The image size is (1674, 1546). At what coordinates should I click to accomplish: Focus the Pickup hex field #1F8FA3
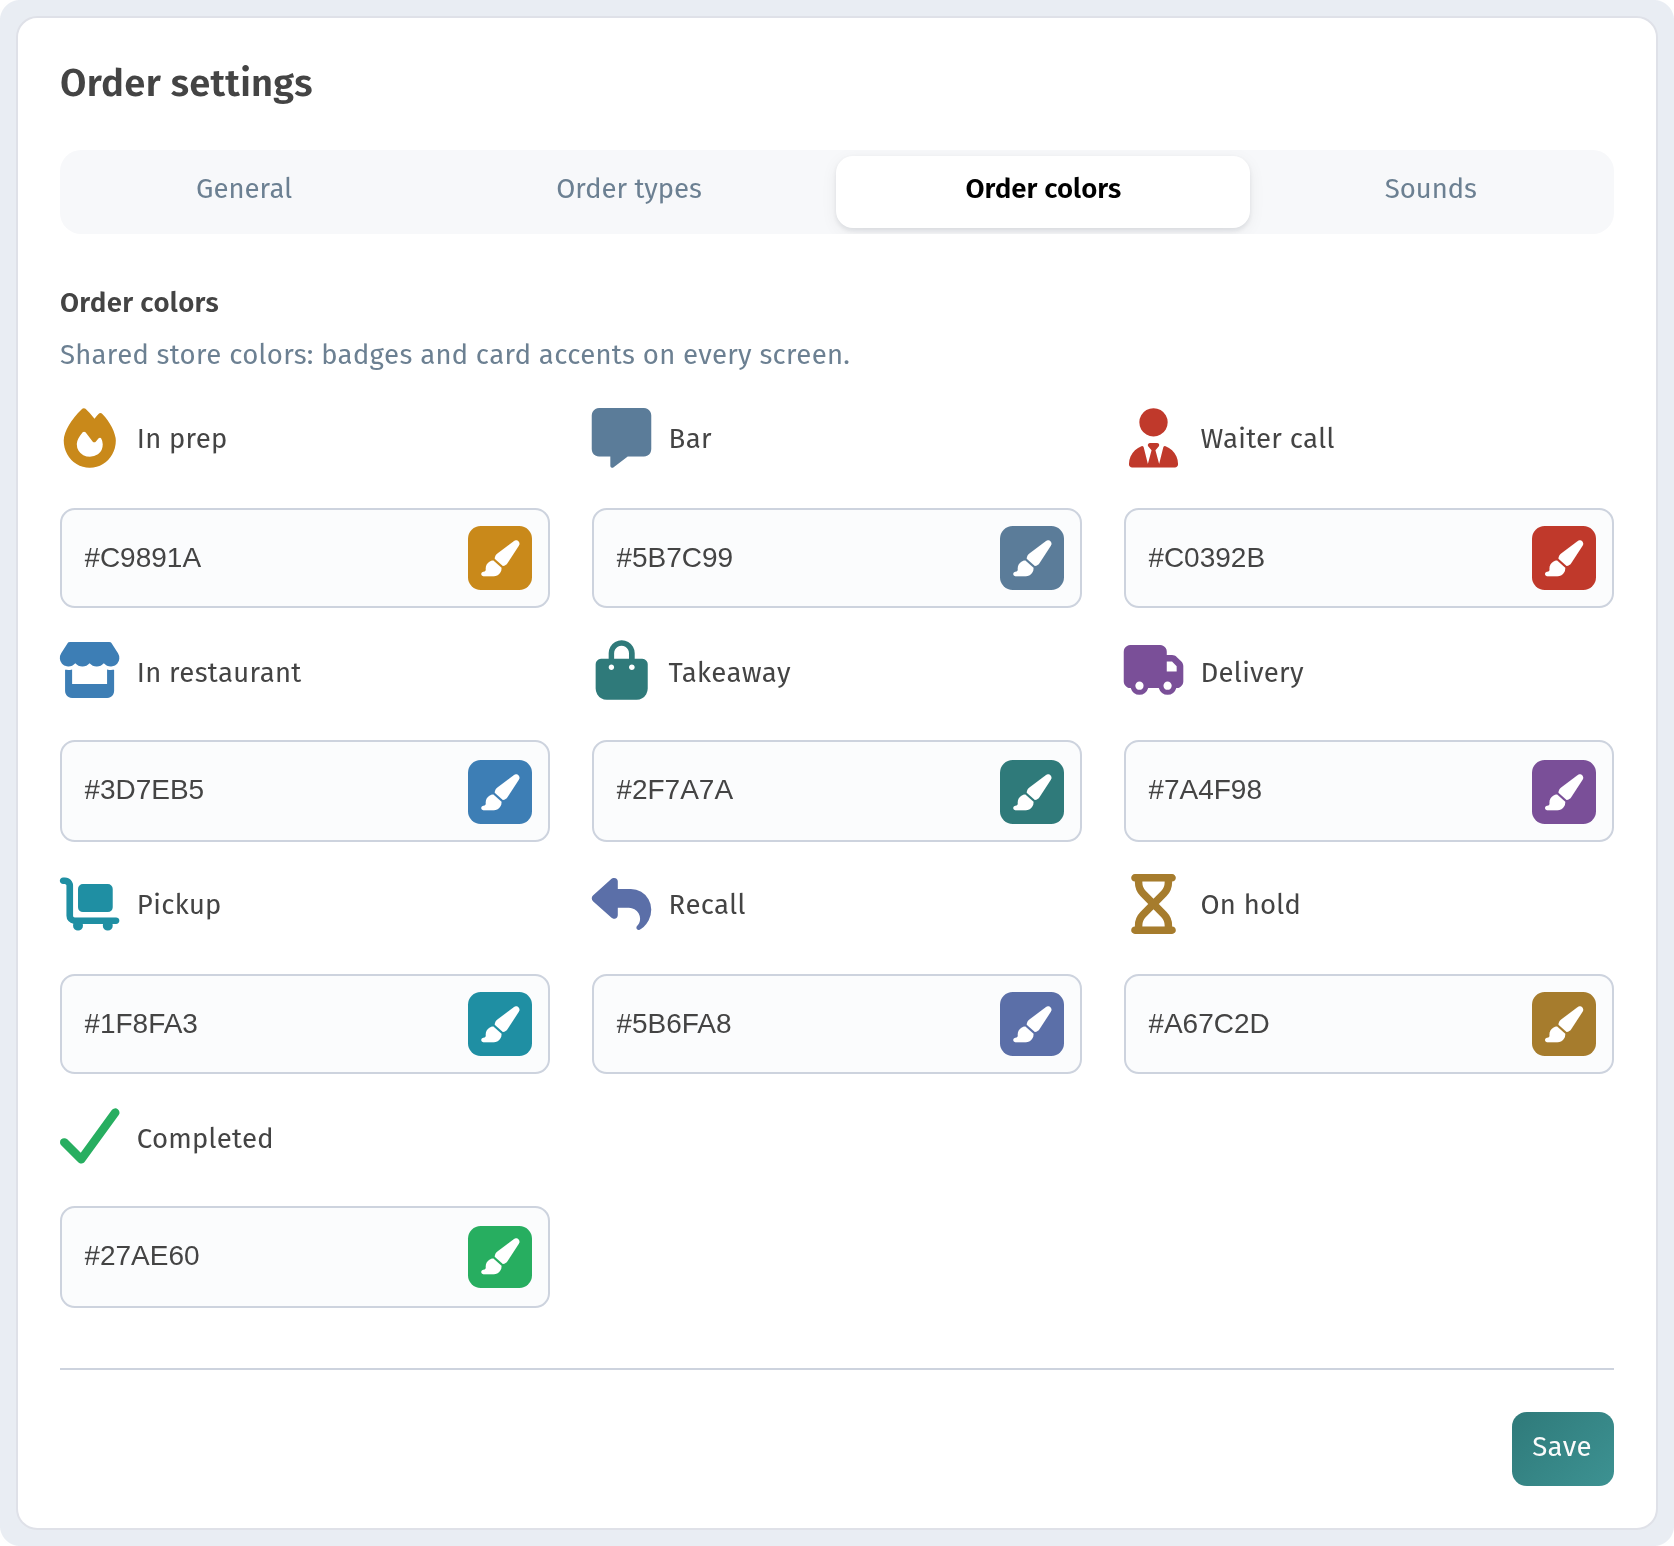305,1024
